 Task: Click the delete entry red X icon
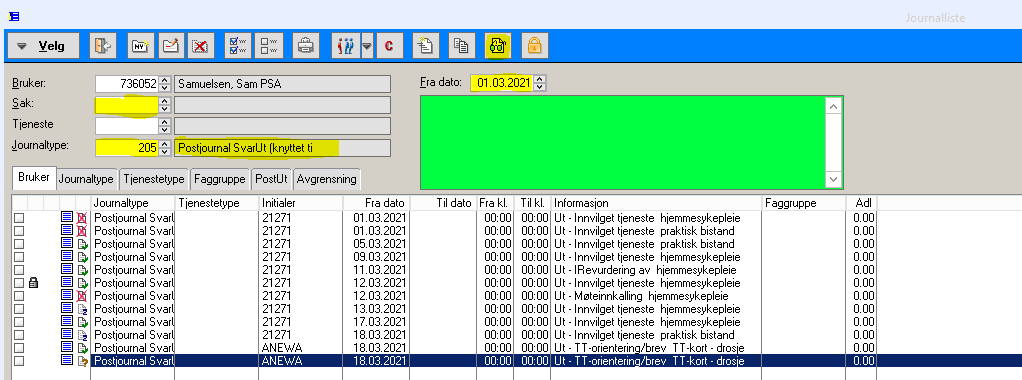(x=201, y=46)
